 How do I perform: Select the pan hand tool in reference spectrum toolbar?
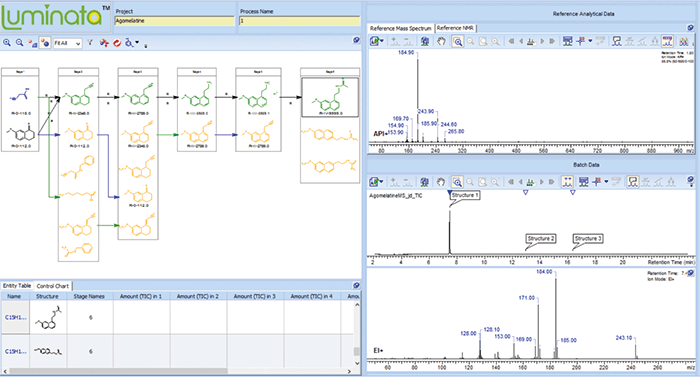[441, 42]
